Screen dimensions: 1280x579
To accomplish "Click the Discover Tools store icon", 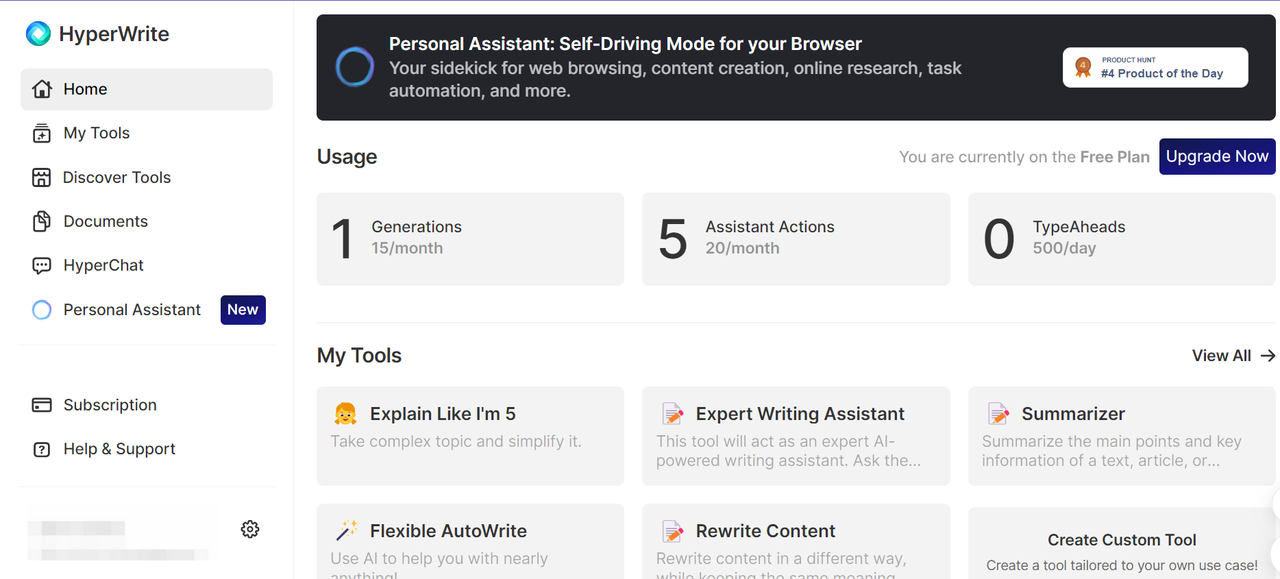I will pos(41,177).
